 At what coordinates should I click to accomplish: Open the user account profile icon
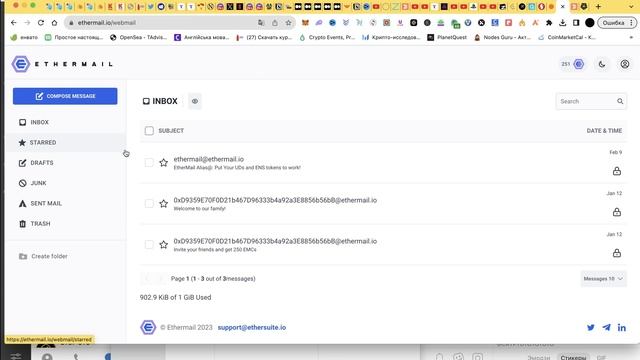pos(624,64)
